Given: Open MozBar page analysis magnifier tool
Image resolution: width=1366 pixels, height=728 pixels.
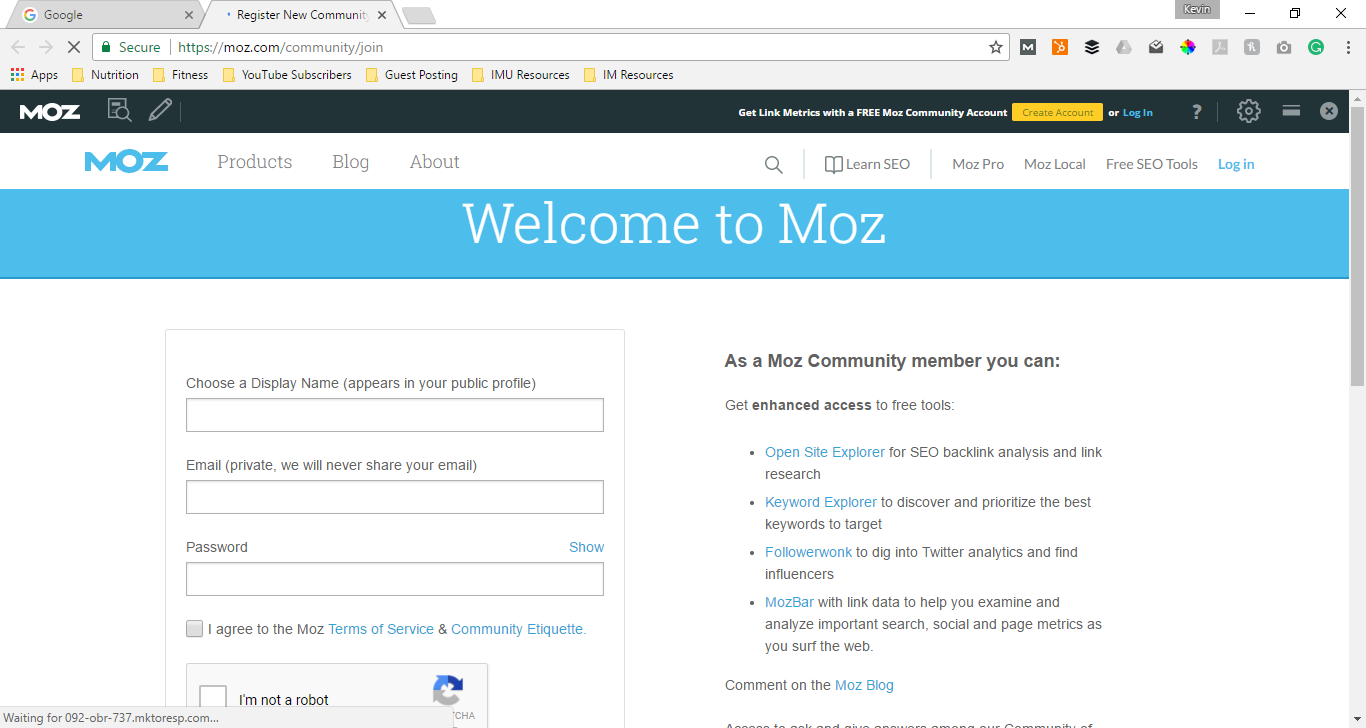Looking at the screenshot, I should (x=119, y=111).
